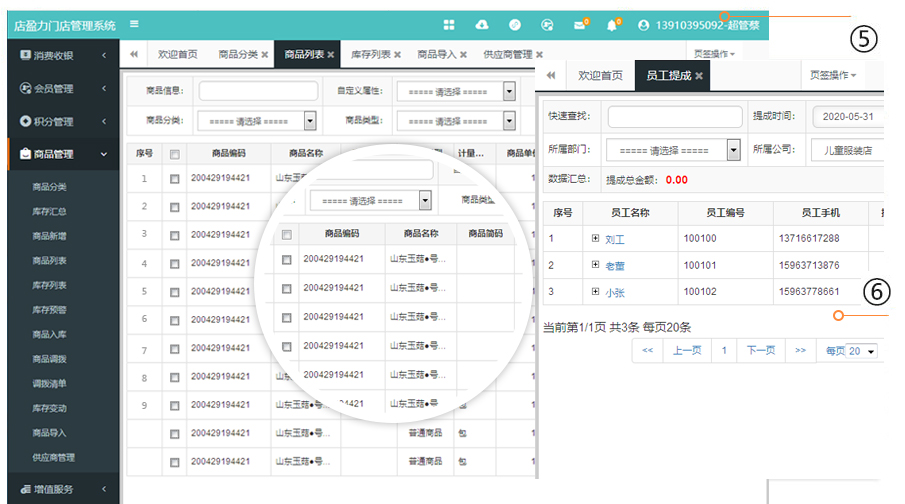Open 库存预警 in sidebar
905x504 pixels.
(49, 310)
